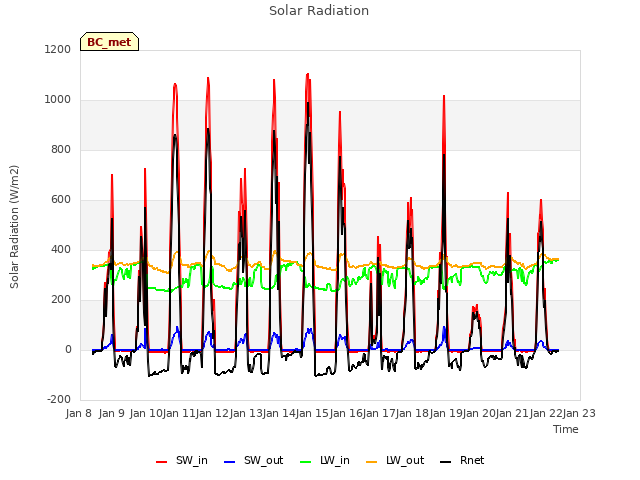The height and width of the screenshot is (480, 640).
Task: Click the Jan 8 x-axis tick label
Action: [x=79, y=413]
